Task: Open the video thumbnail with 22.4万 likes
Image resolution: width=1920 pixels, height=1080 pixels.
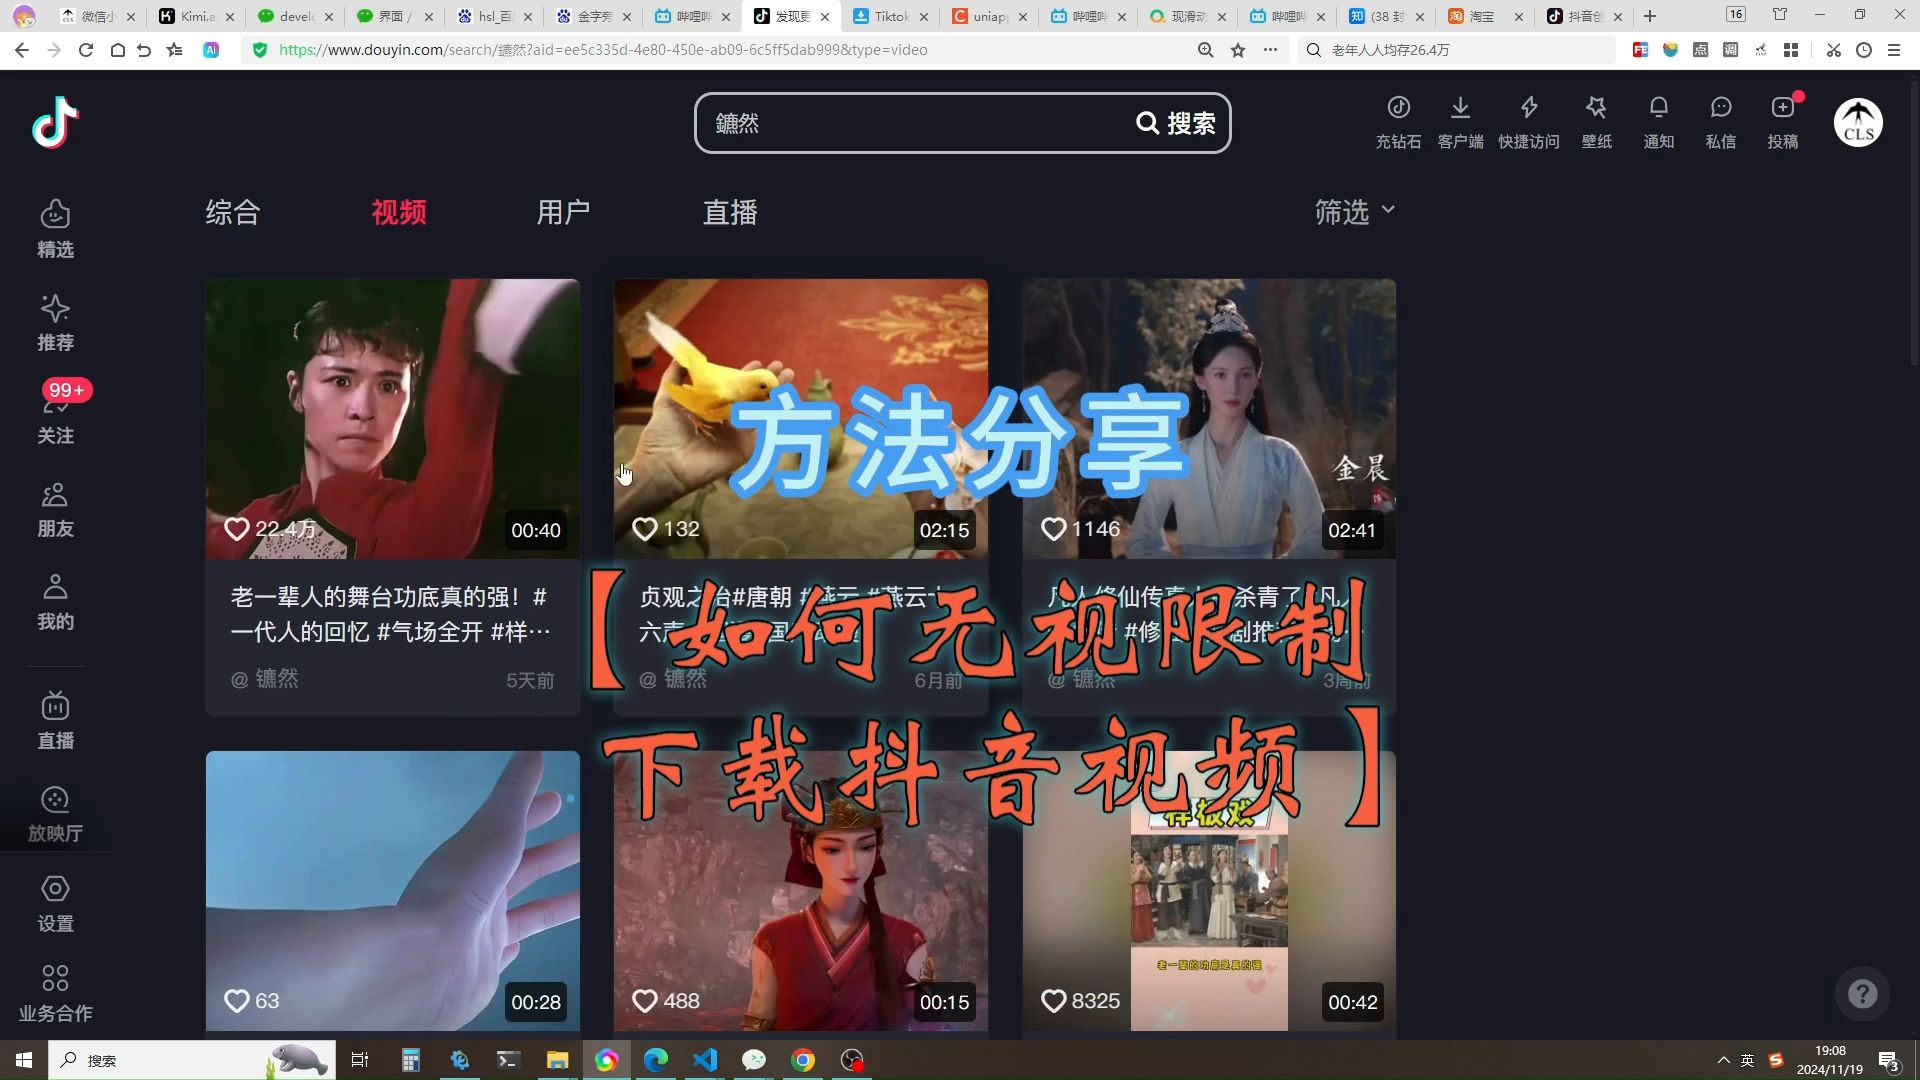Action: pos(393,418)
